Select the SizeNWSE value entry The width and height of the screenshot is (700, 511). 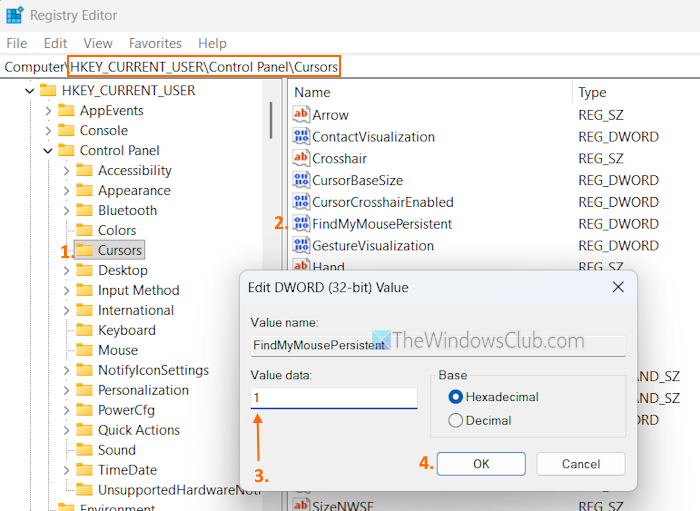click(342, 506)
